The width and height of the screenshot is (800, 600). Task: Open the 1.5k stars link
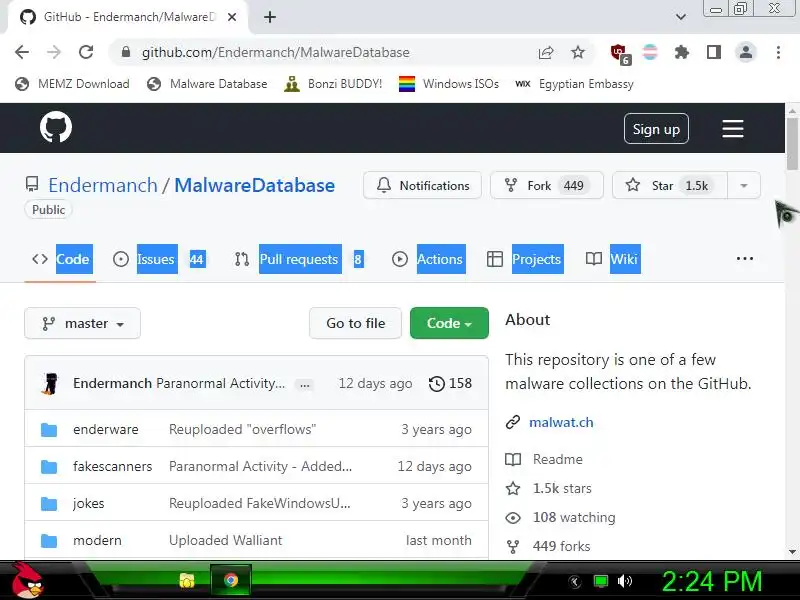562,488
